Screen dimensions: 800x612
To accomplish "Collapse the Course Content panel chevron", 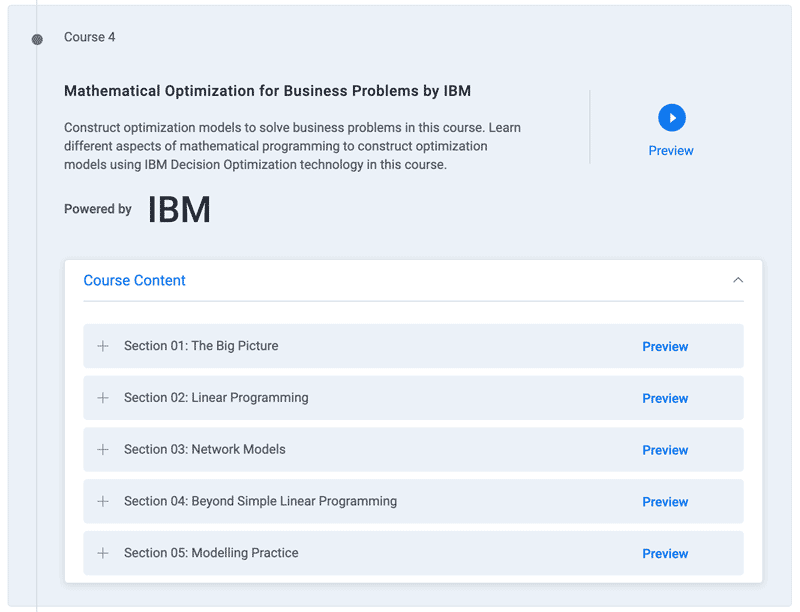I will [x=738, y=280].
